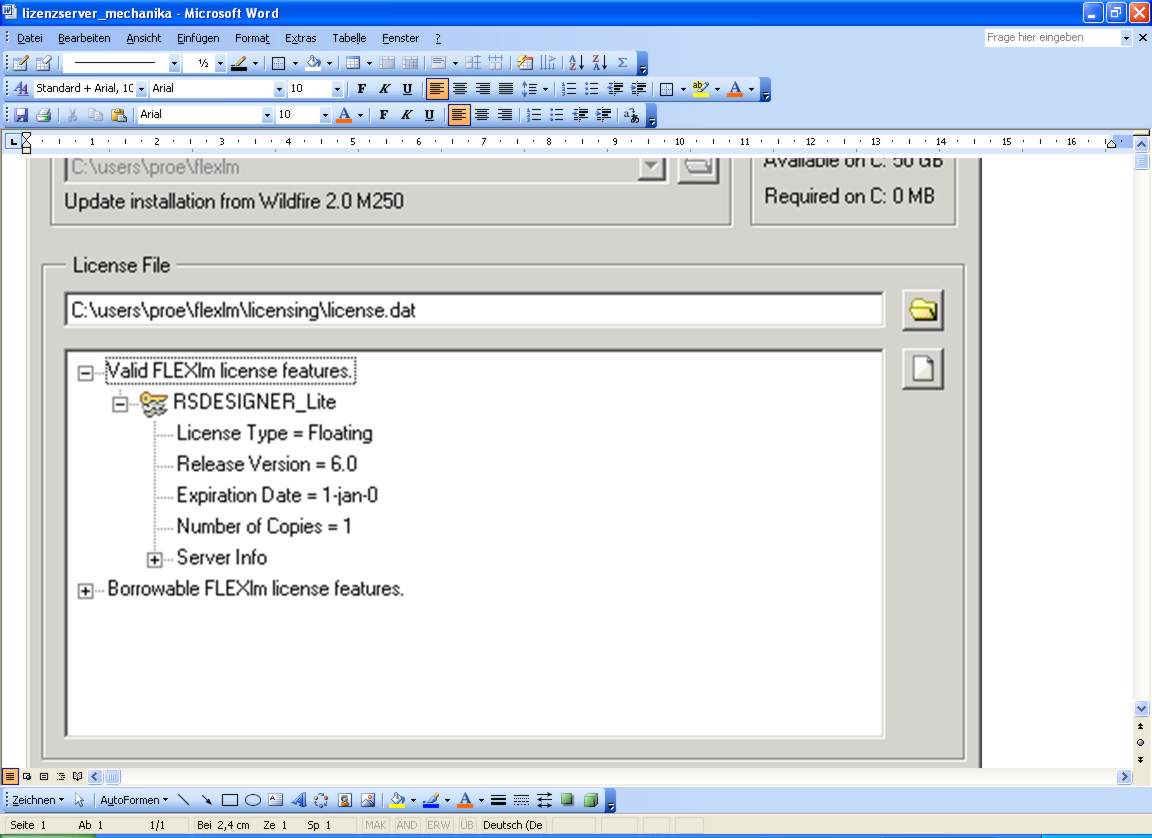This screenshot has width=1152, height=838.
Task: Apply the Drawing toolbar Line Color brush
Action: pyautogui.click(x=431, y=800)
